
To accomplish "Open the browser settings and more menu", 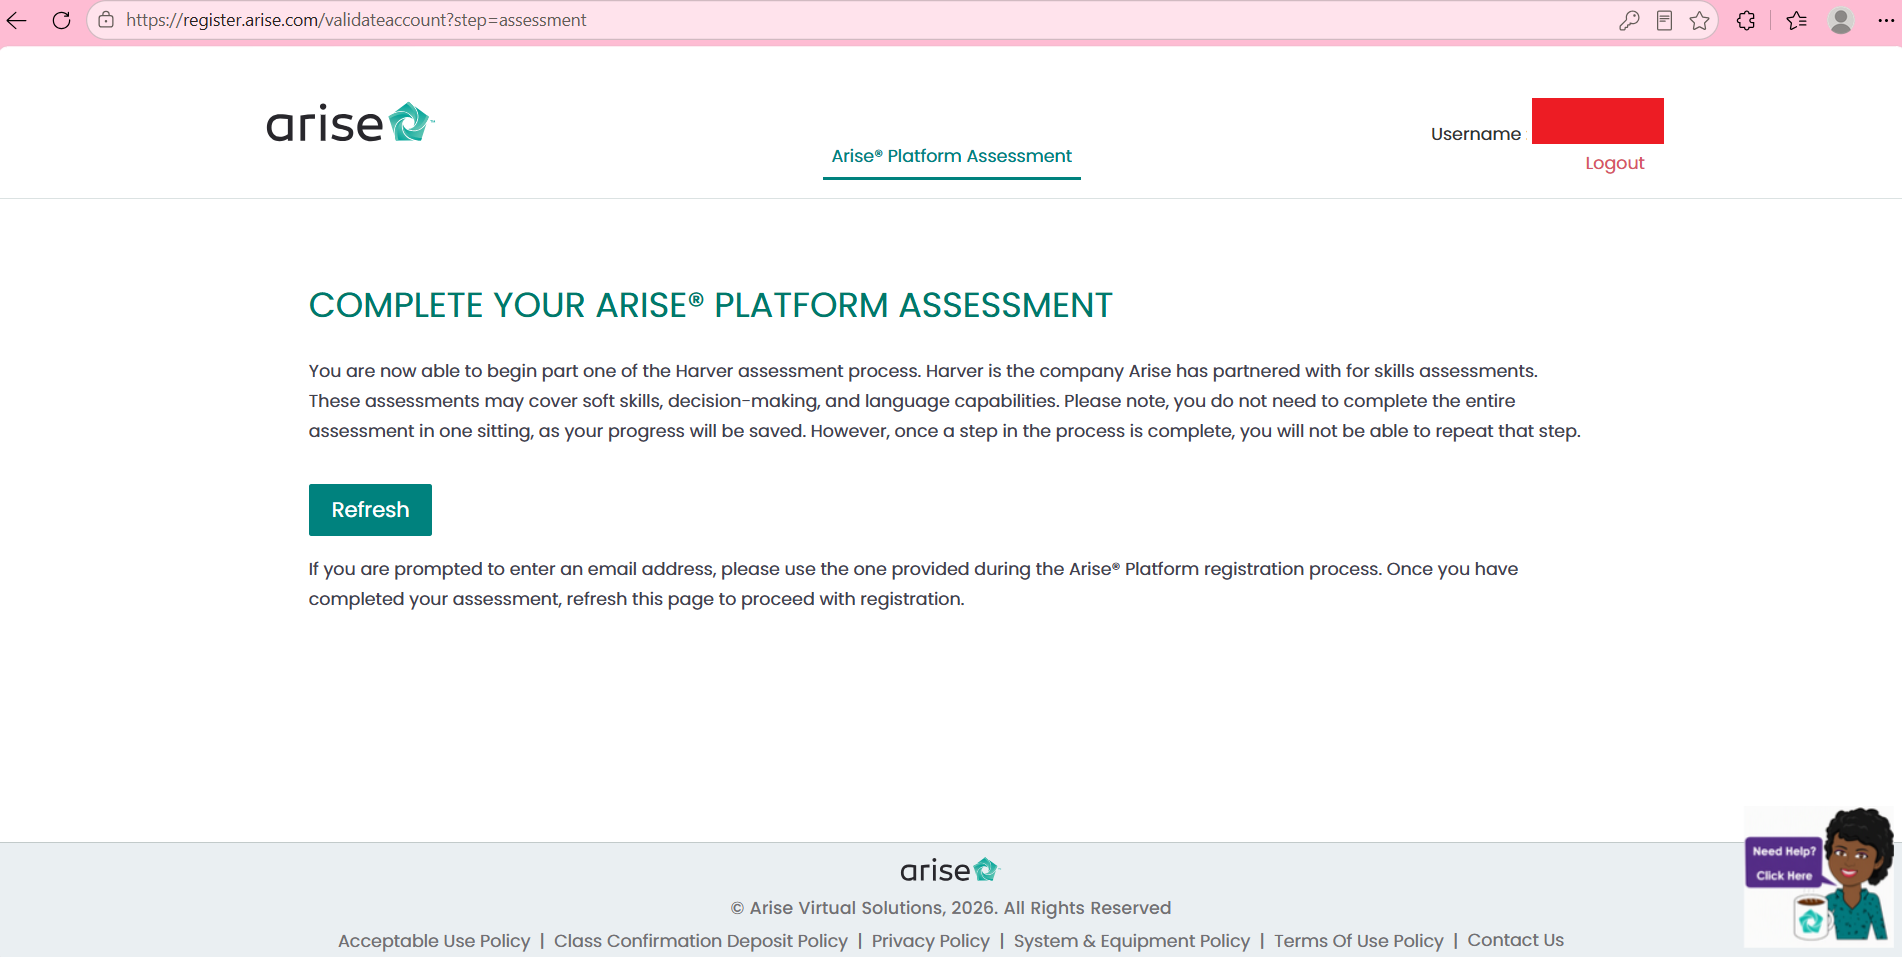I will [x=1886, y=20].
